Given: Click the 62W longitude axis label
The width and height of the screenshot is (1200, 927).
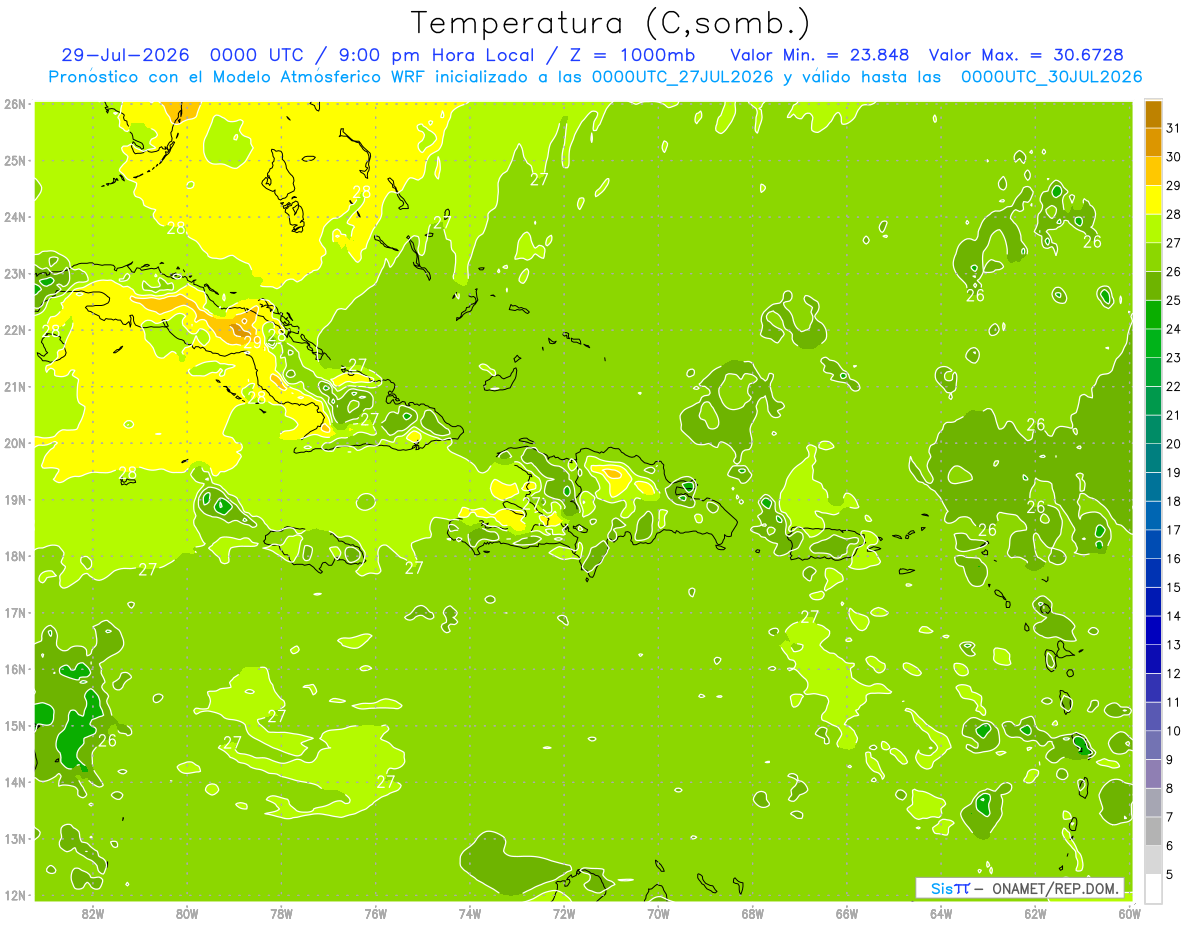Looking at the screenshot, I should [1035, 913].
